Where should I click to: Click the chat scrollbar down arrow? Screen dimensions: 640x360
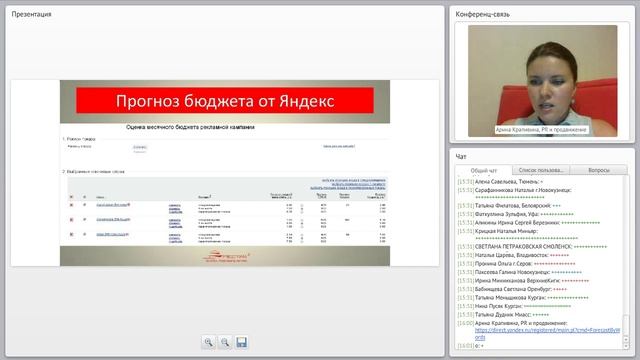click(626, 346)
